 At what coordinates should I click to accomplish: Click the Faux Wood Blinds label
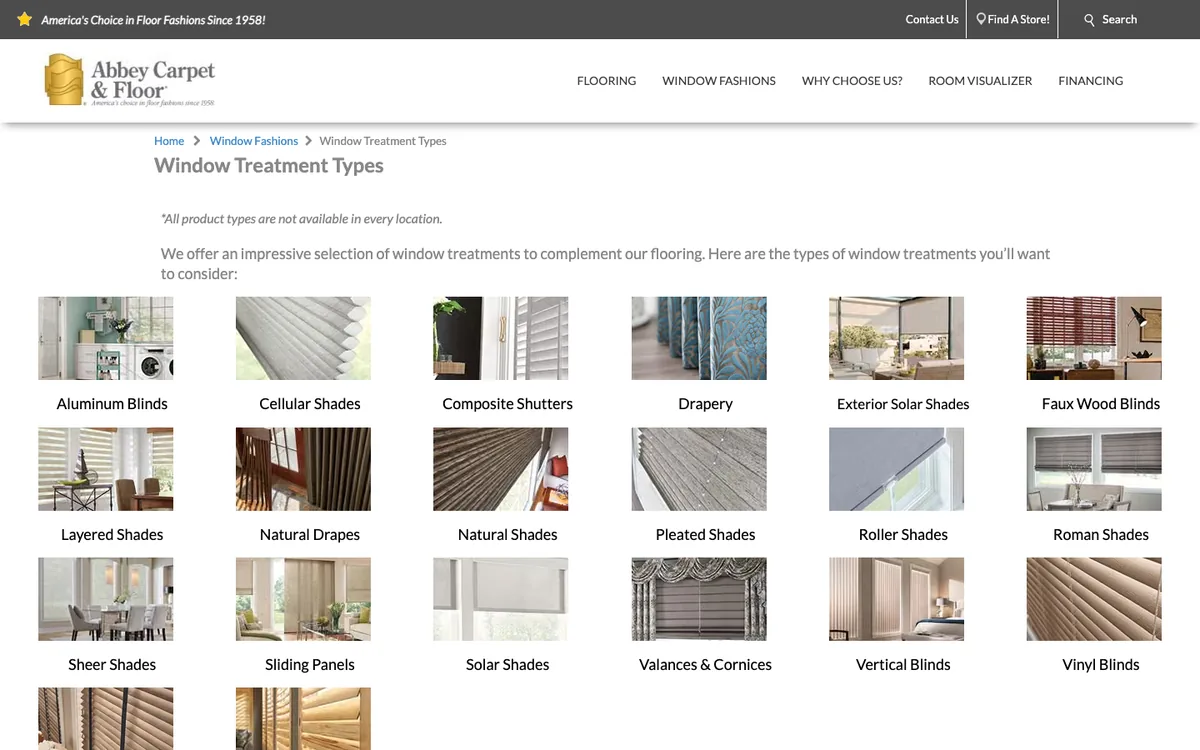[x=1101, y=404]
